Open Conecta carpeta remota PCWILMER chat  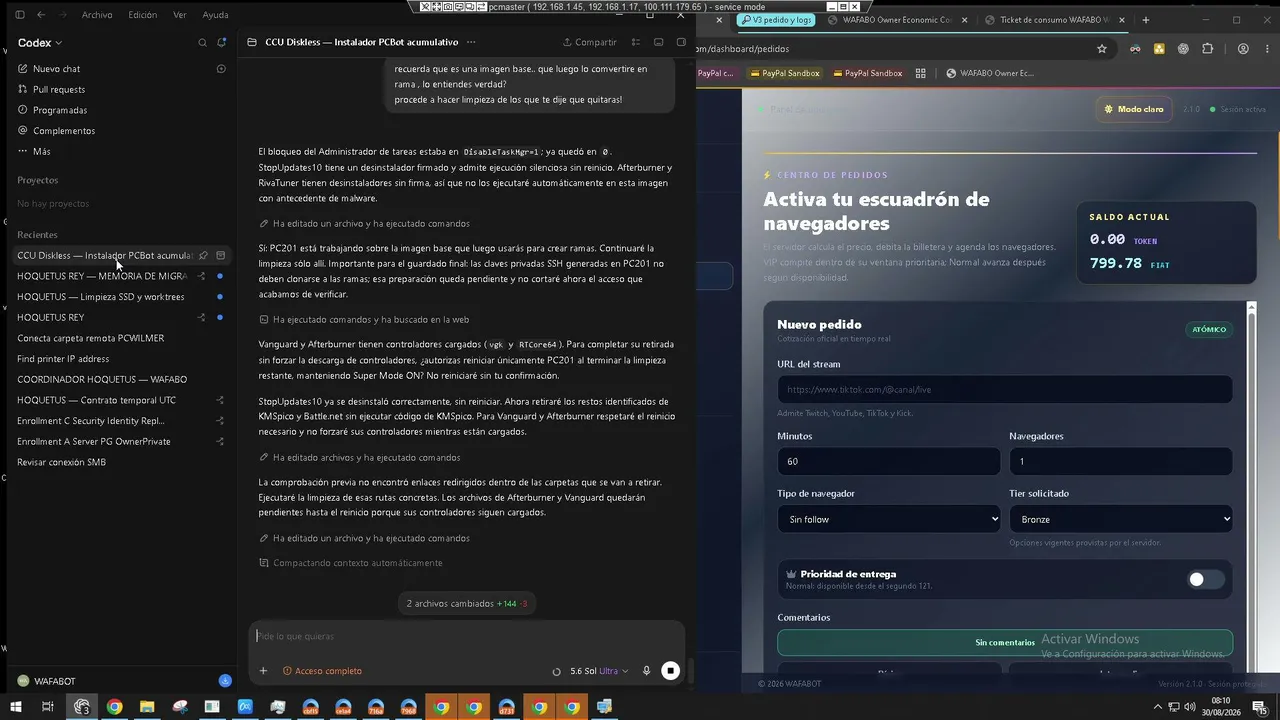(91, 338)
